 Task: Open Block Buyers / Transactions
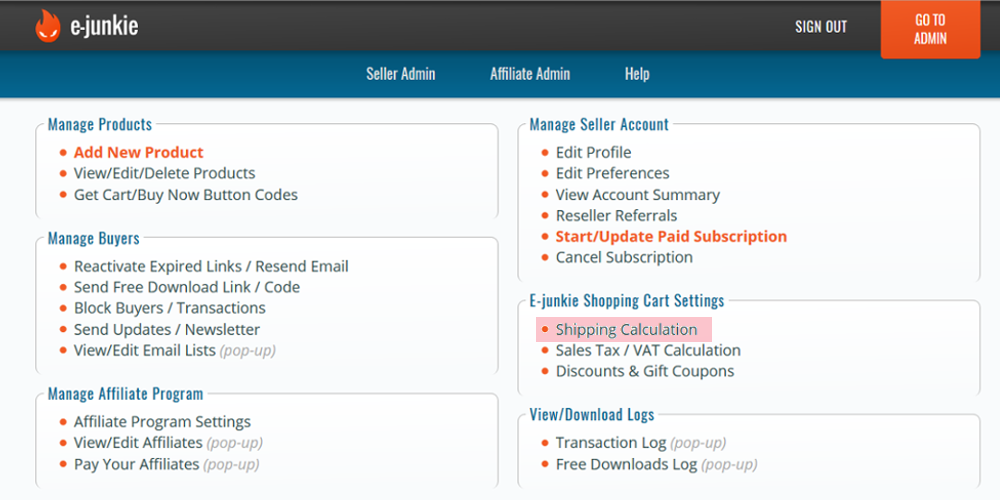(x=170, y=308)
